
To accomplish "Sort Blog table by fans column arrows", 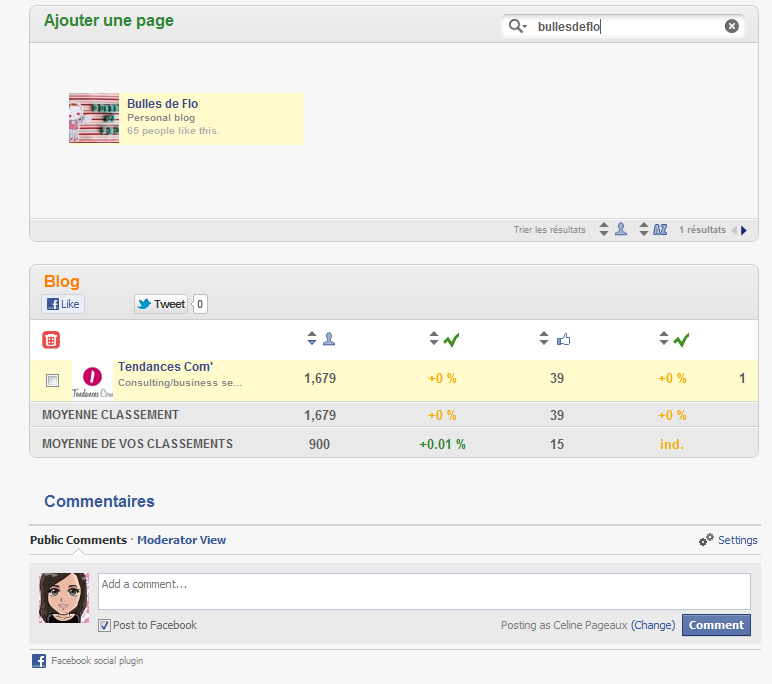I will [x=312, y=338].
